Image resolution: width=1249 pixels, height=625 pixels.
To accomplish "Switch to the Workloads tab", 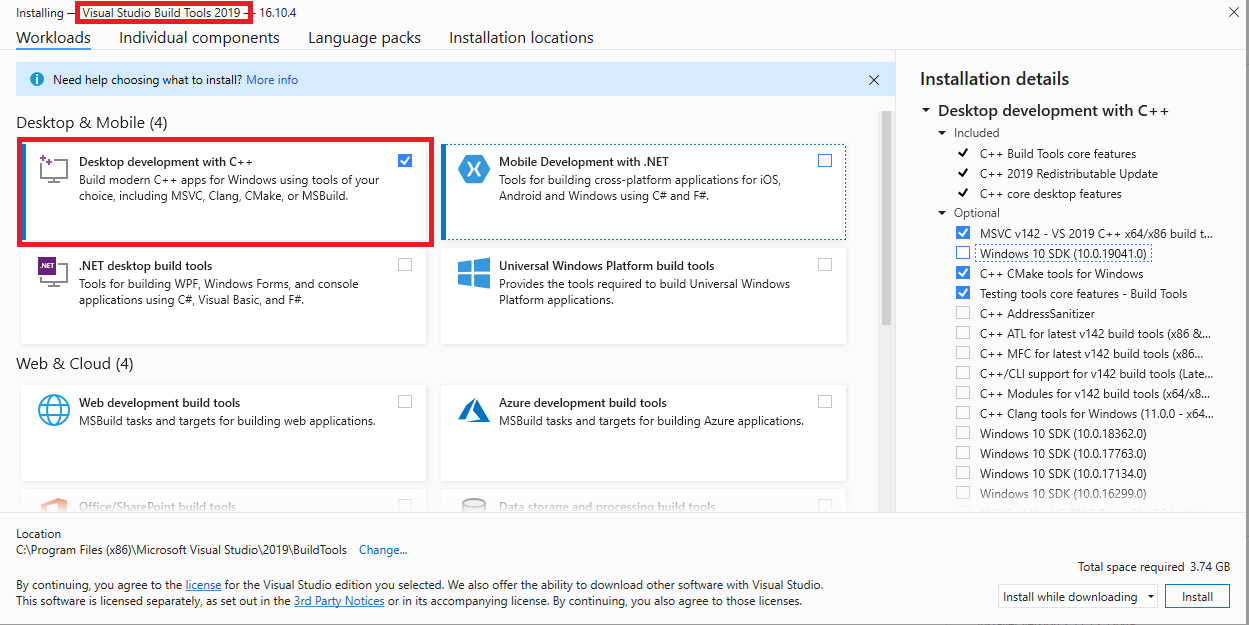I will tap(53, 38).
